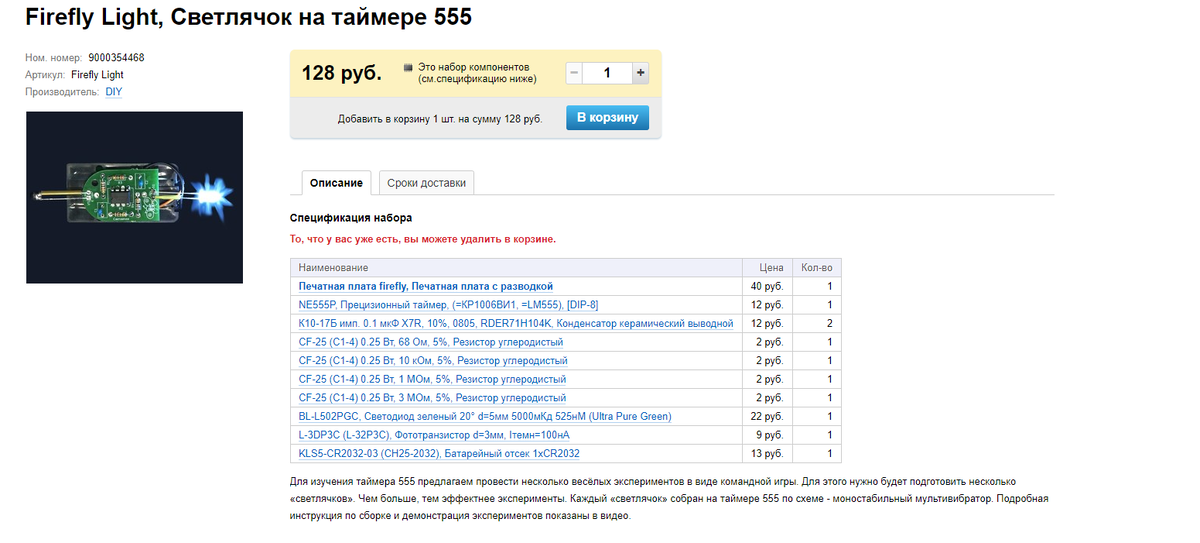Click the component kit icon beside 'Это набор компонентов'

[x=408, y=67]
